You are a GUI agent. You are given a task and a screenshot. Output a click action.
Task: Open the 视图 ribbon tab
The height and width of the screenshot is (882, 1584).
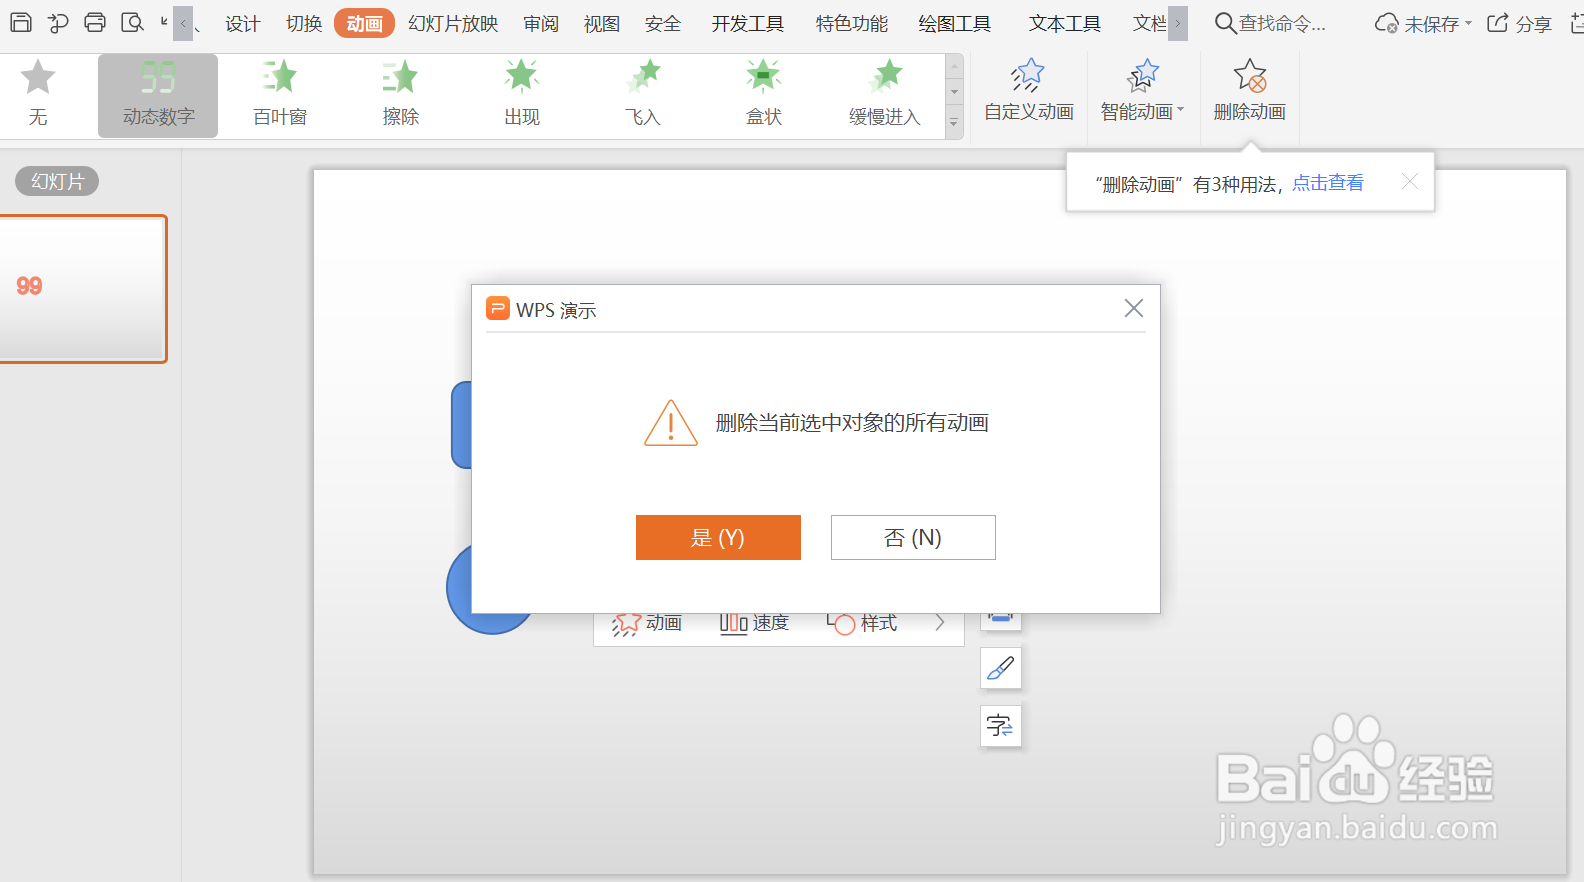pyautogui.click(x=602, y=24)
